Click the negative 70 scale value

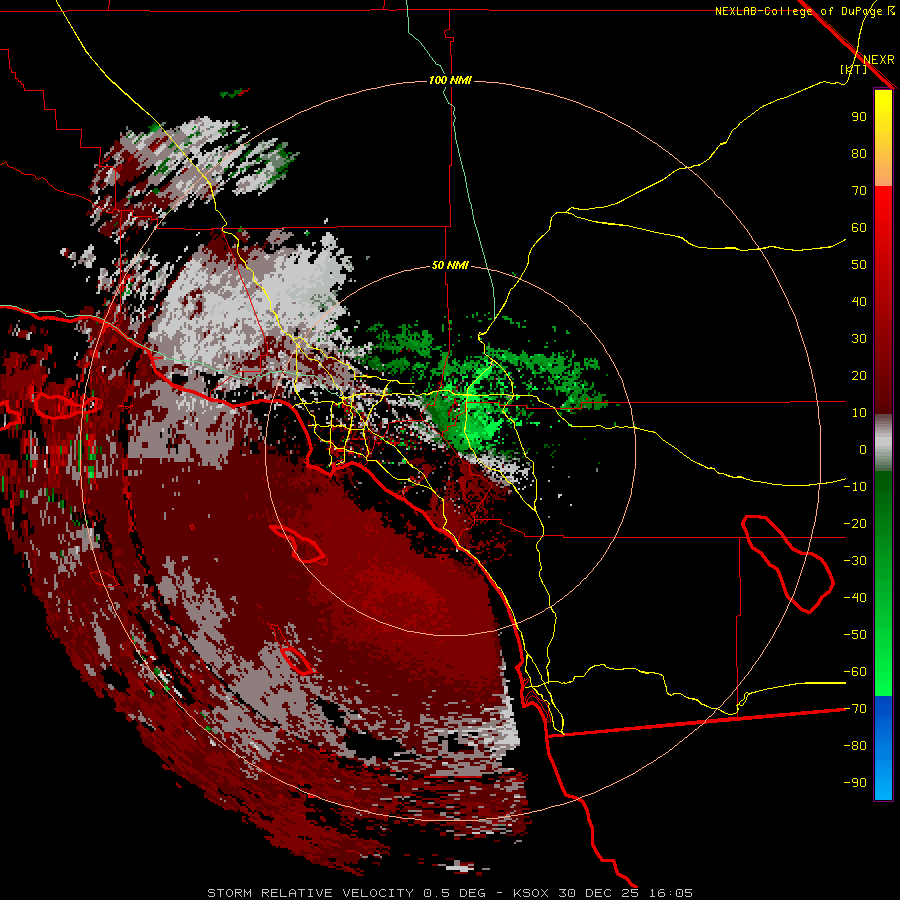pos(855,709)
